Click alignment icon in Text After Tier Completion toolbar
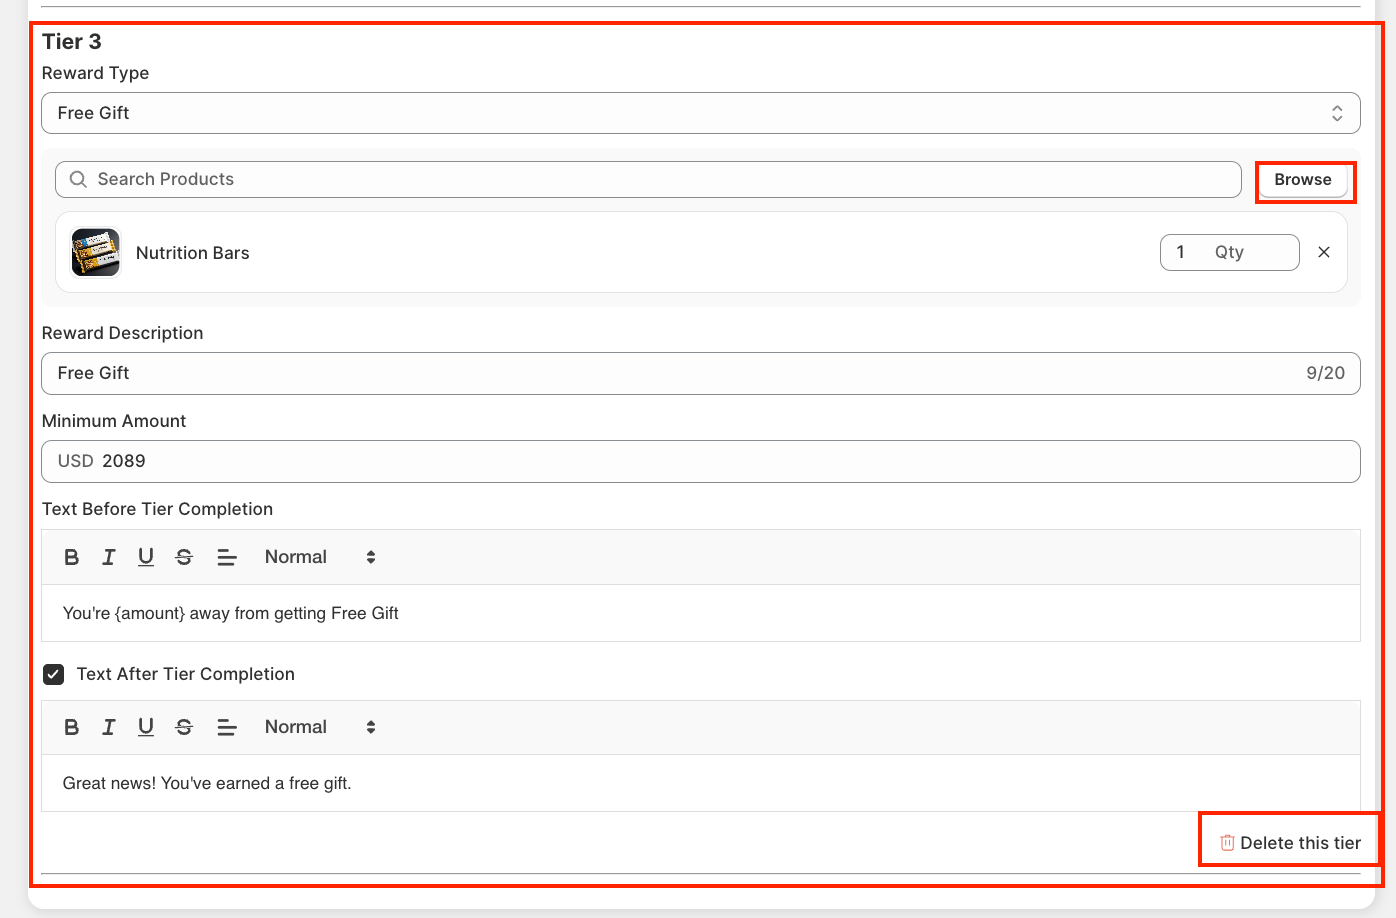The height and width of the screenshot is (918, 1396). click(x=227, y=727)
